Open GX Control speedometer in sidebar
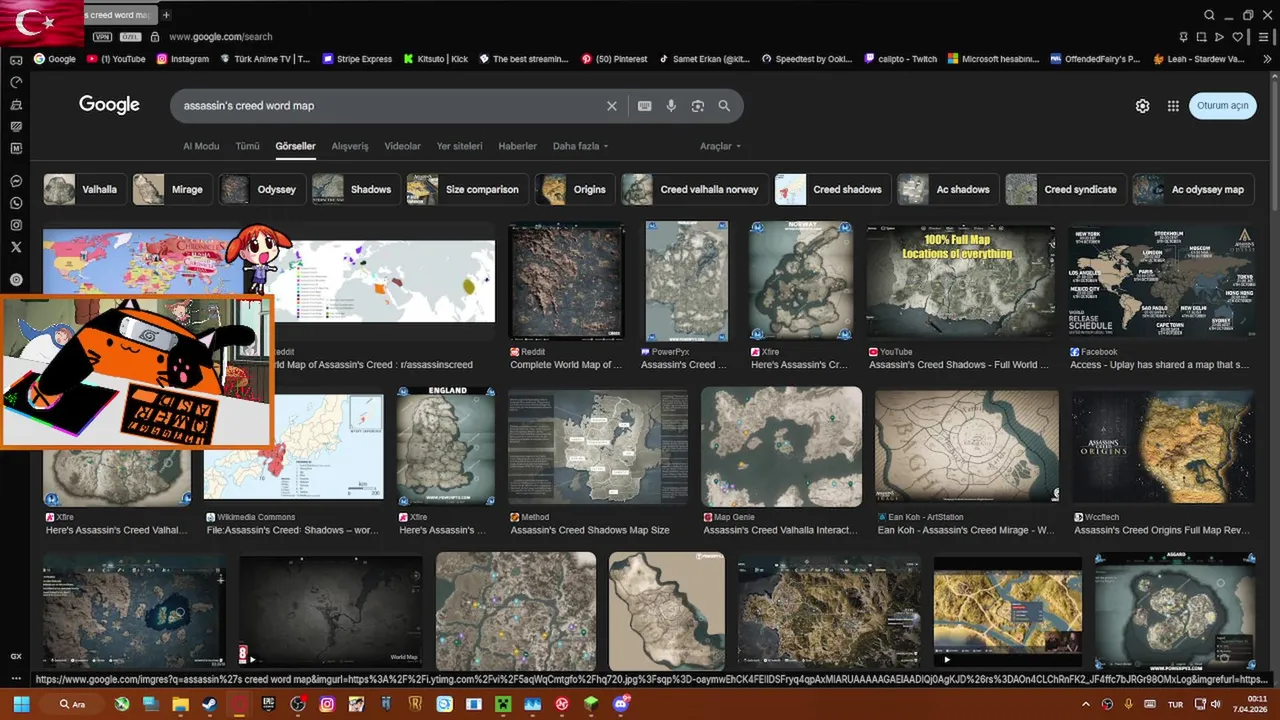 pyautogui.click(x=16, y=82)
